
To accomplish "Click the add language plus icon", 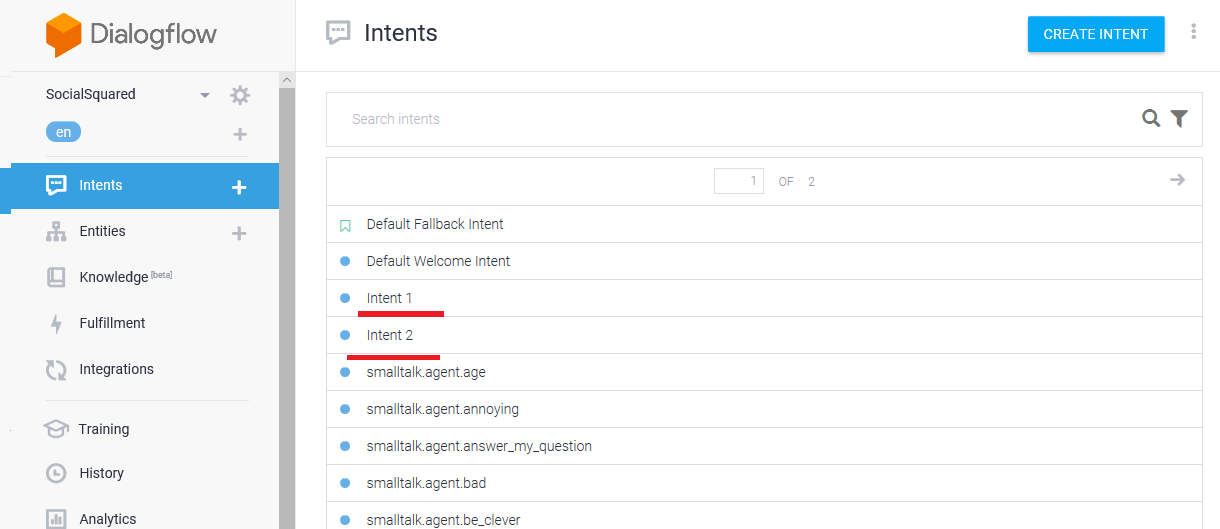I will click(240, 134).
